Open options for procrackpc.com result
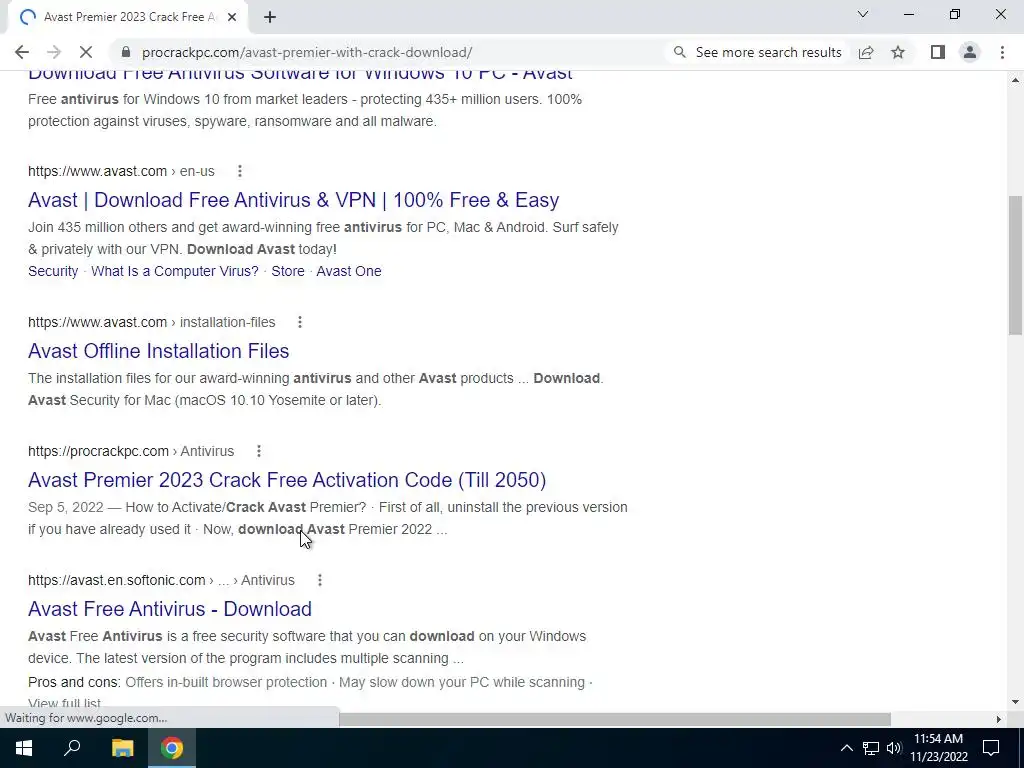Image resolution: width=1024 pixels, height=768 pixels. pyautogui.click(x=259, y=451)
